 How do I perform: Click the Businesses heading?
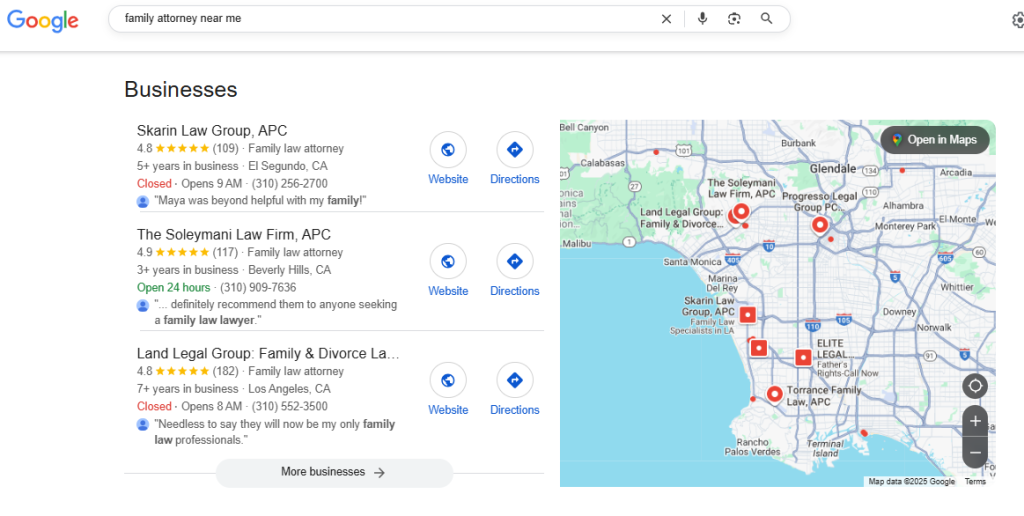[181, 89]
